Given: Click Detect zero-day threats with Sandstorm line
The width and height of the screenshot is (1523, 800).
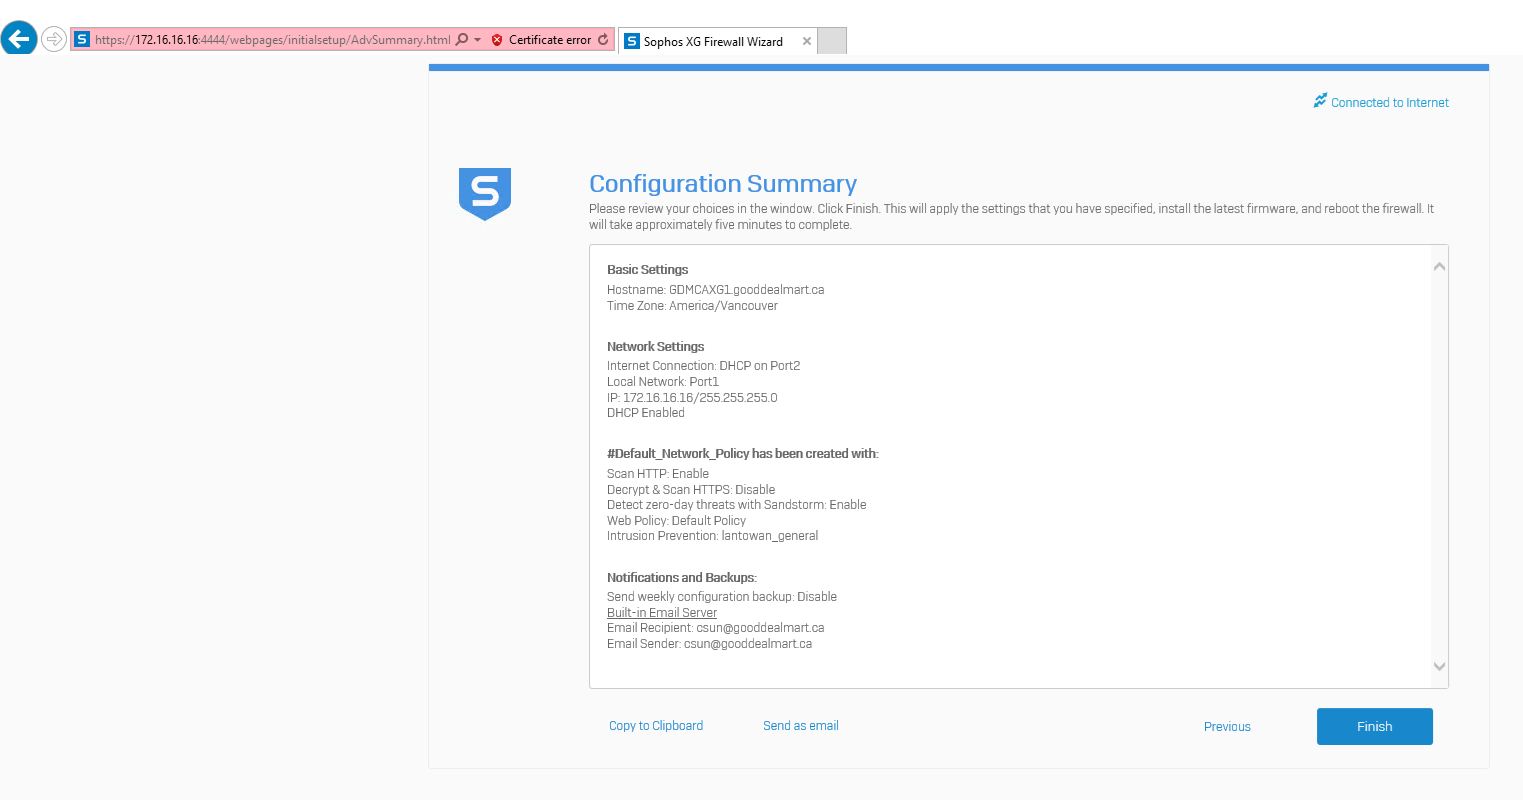Looking at the screenshot, I should click(x=737, y=505).
